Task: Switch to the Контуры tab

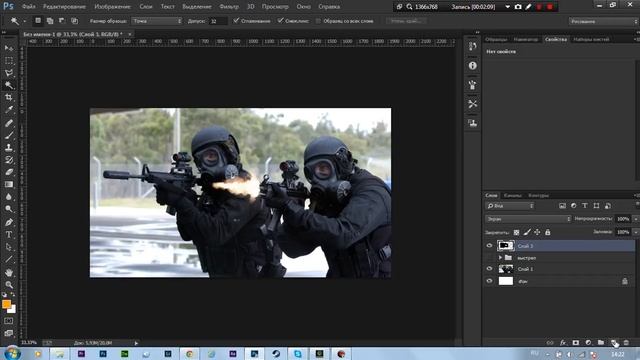Action: 538,196
